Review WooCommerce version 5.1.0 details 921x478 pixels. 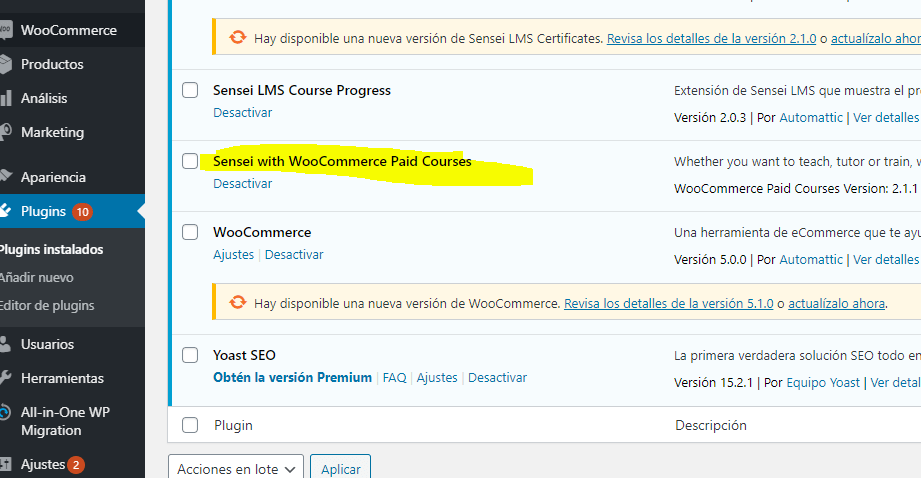tap(668, 304)
